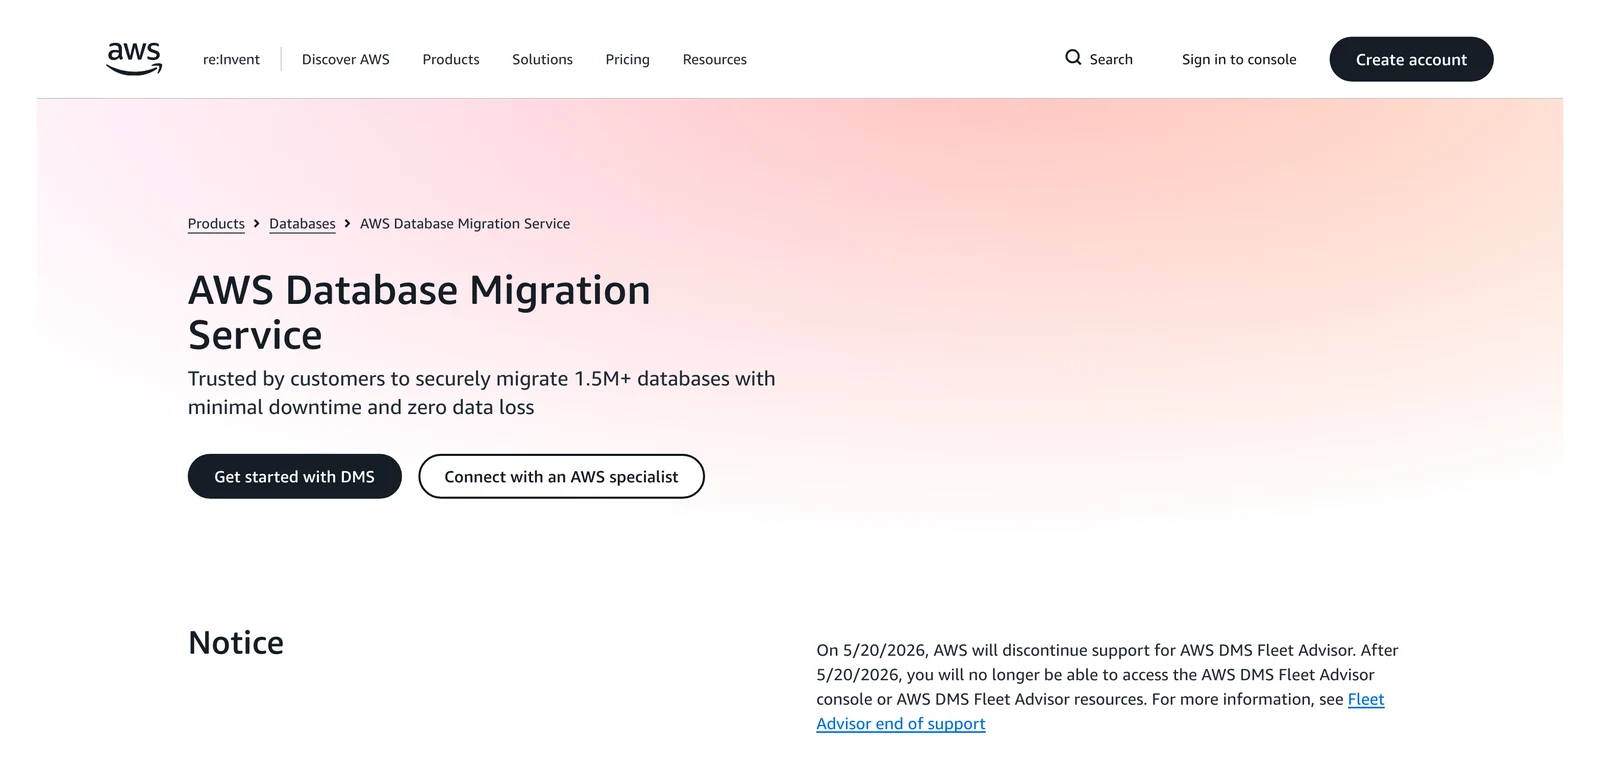Click Sign in to console

[x=1239, y=60]
